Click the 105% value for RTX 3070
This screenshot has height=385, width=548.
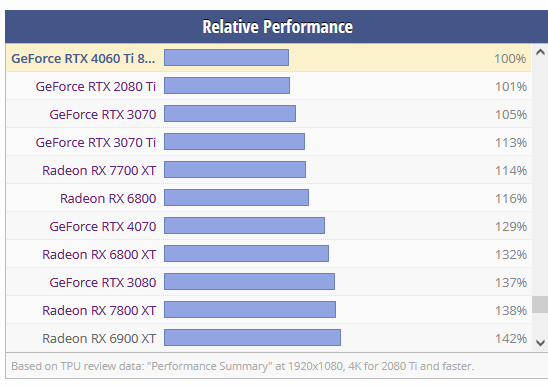click(511, 114)
